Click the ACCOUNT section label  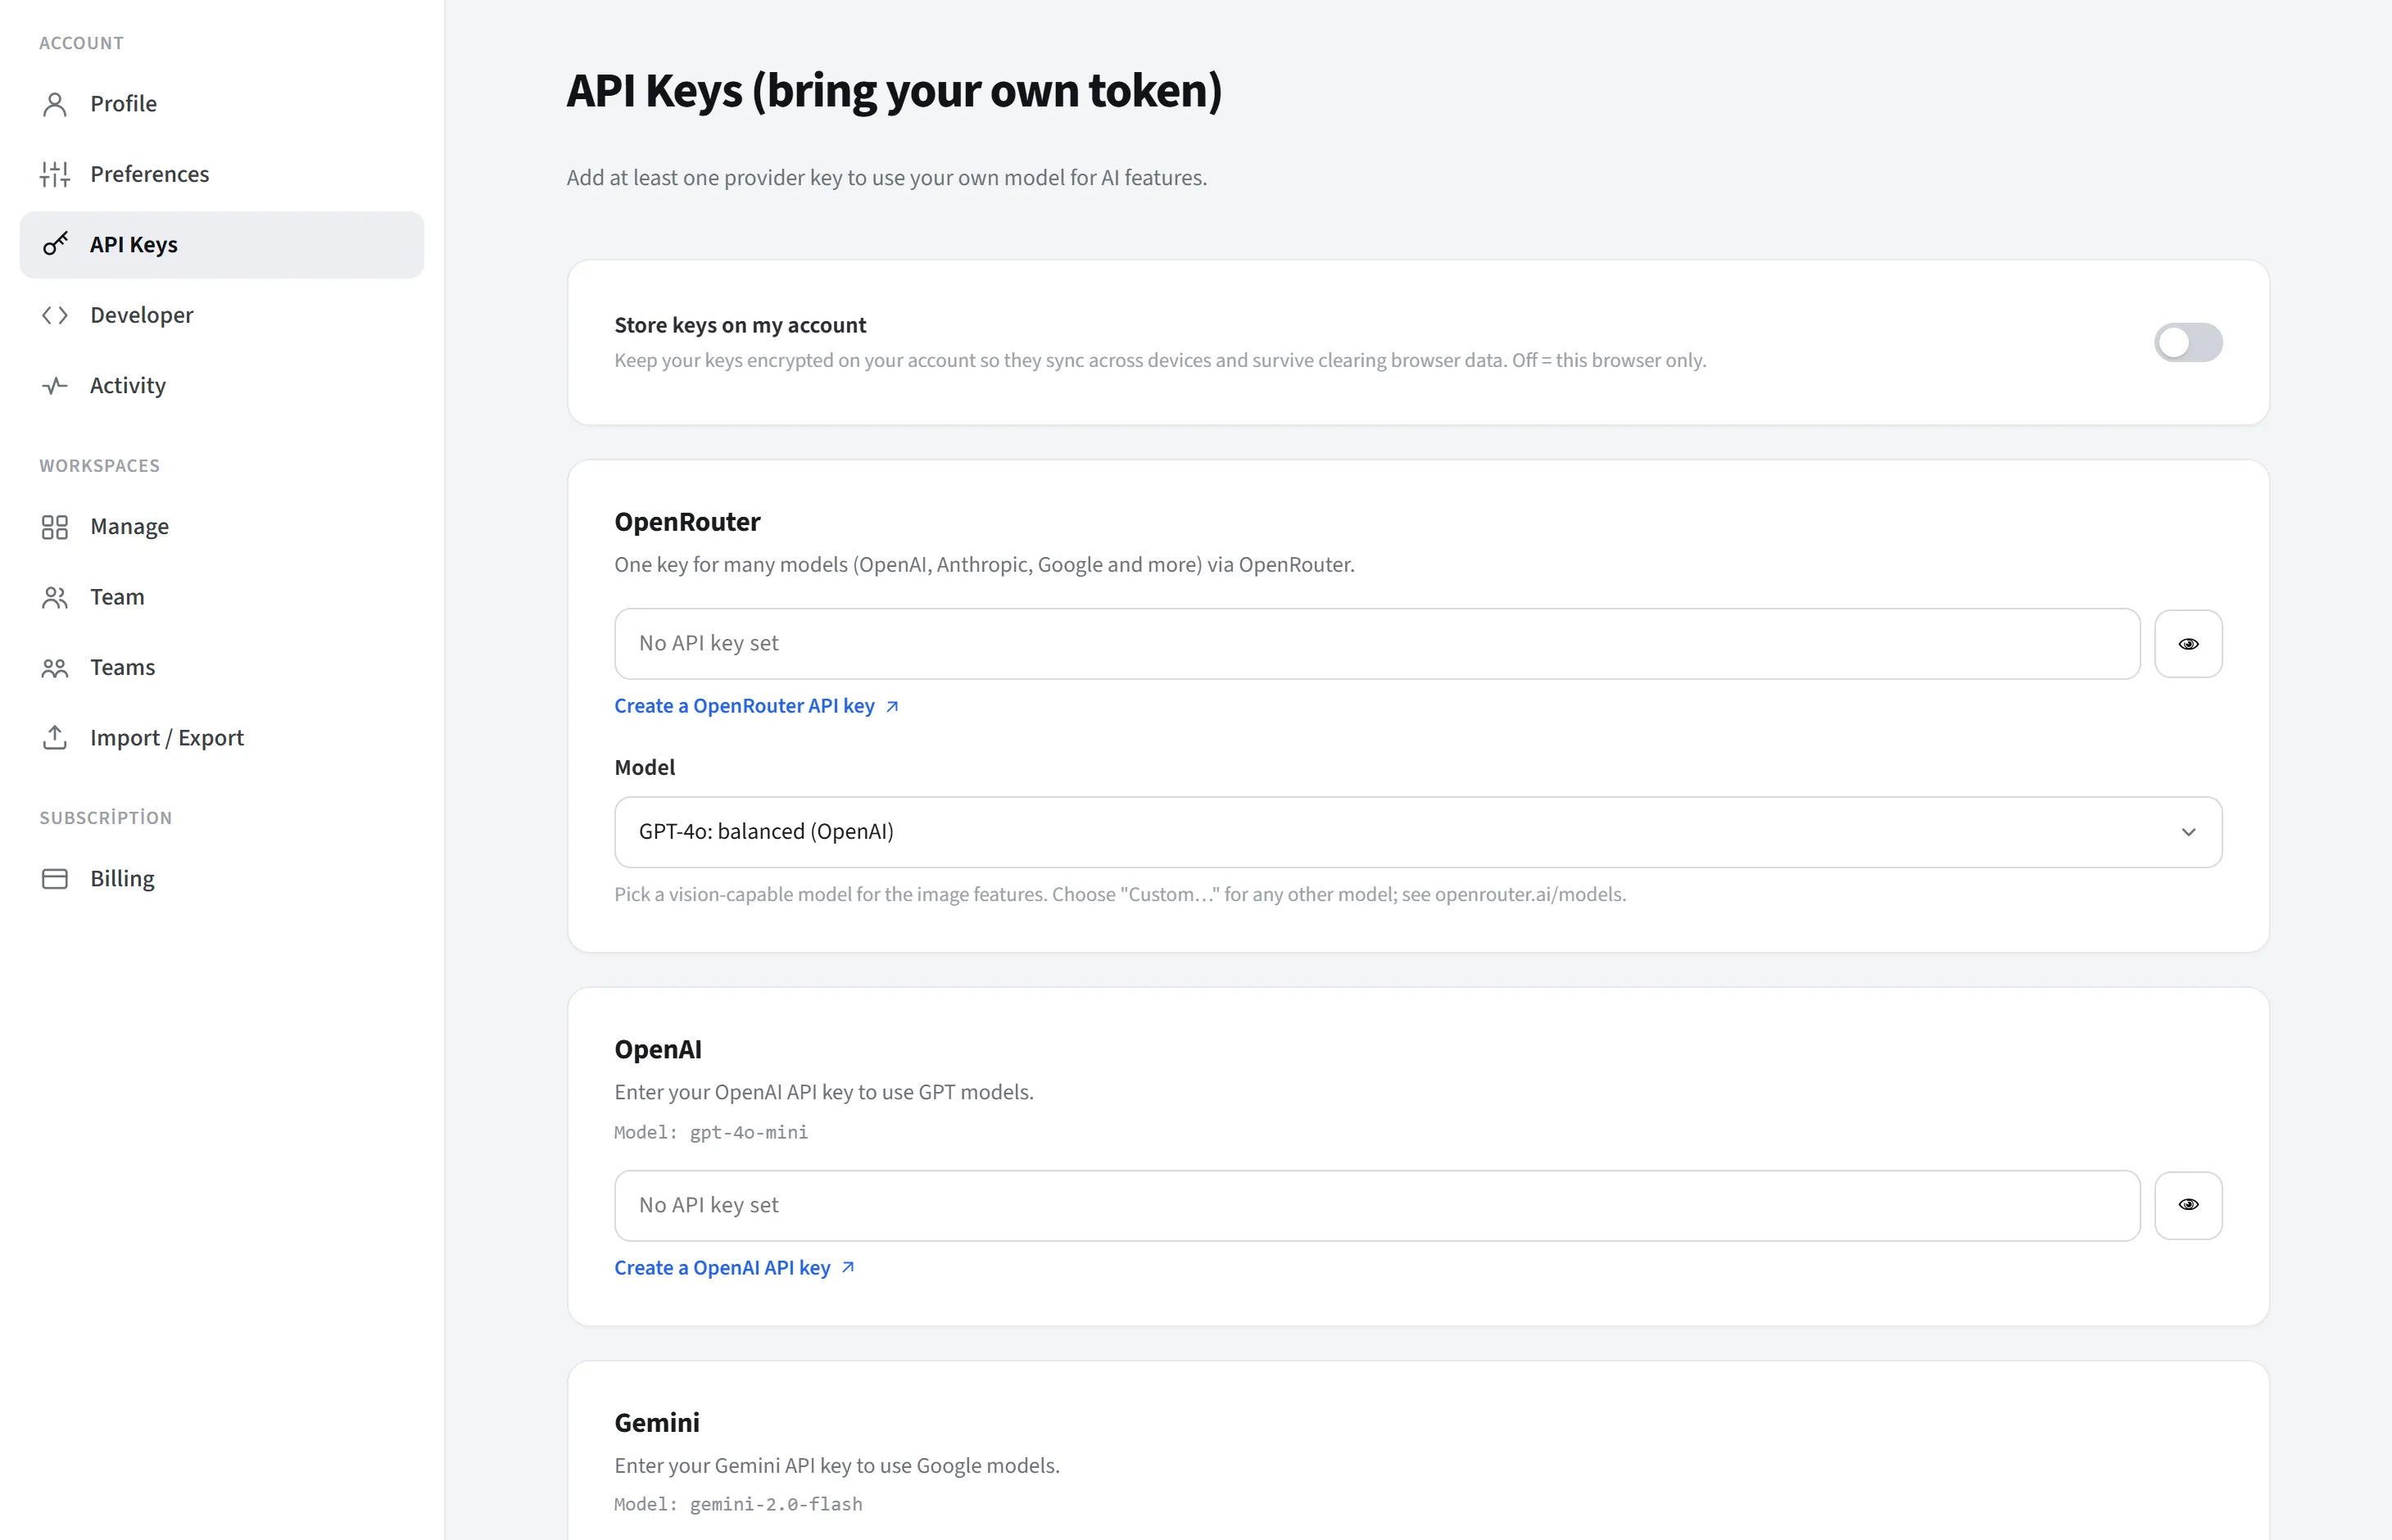click(x=82, y=43)
